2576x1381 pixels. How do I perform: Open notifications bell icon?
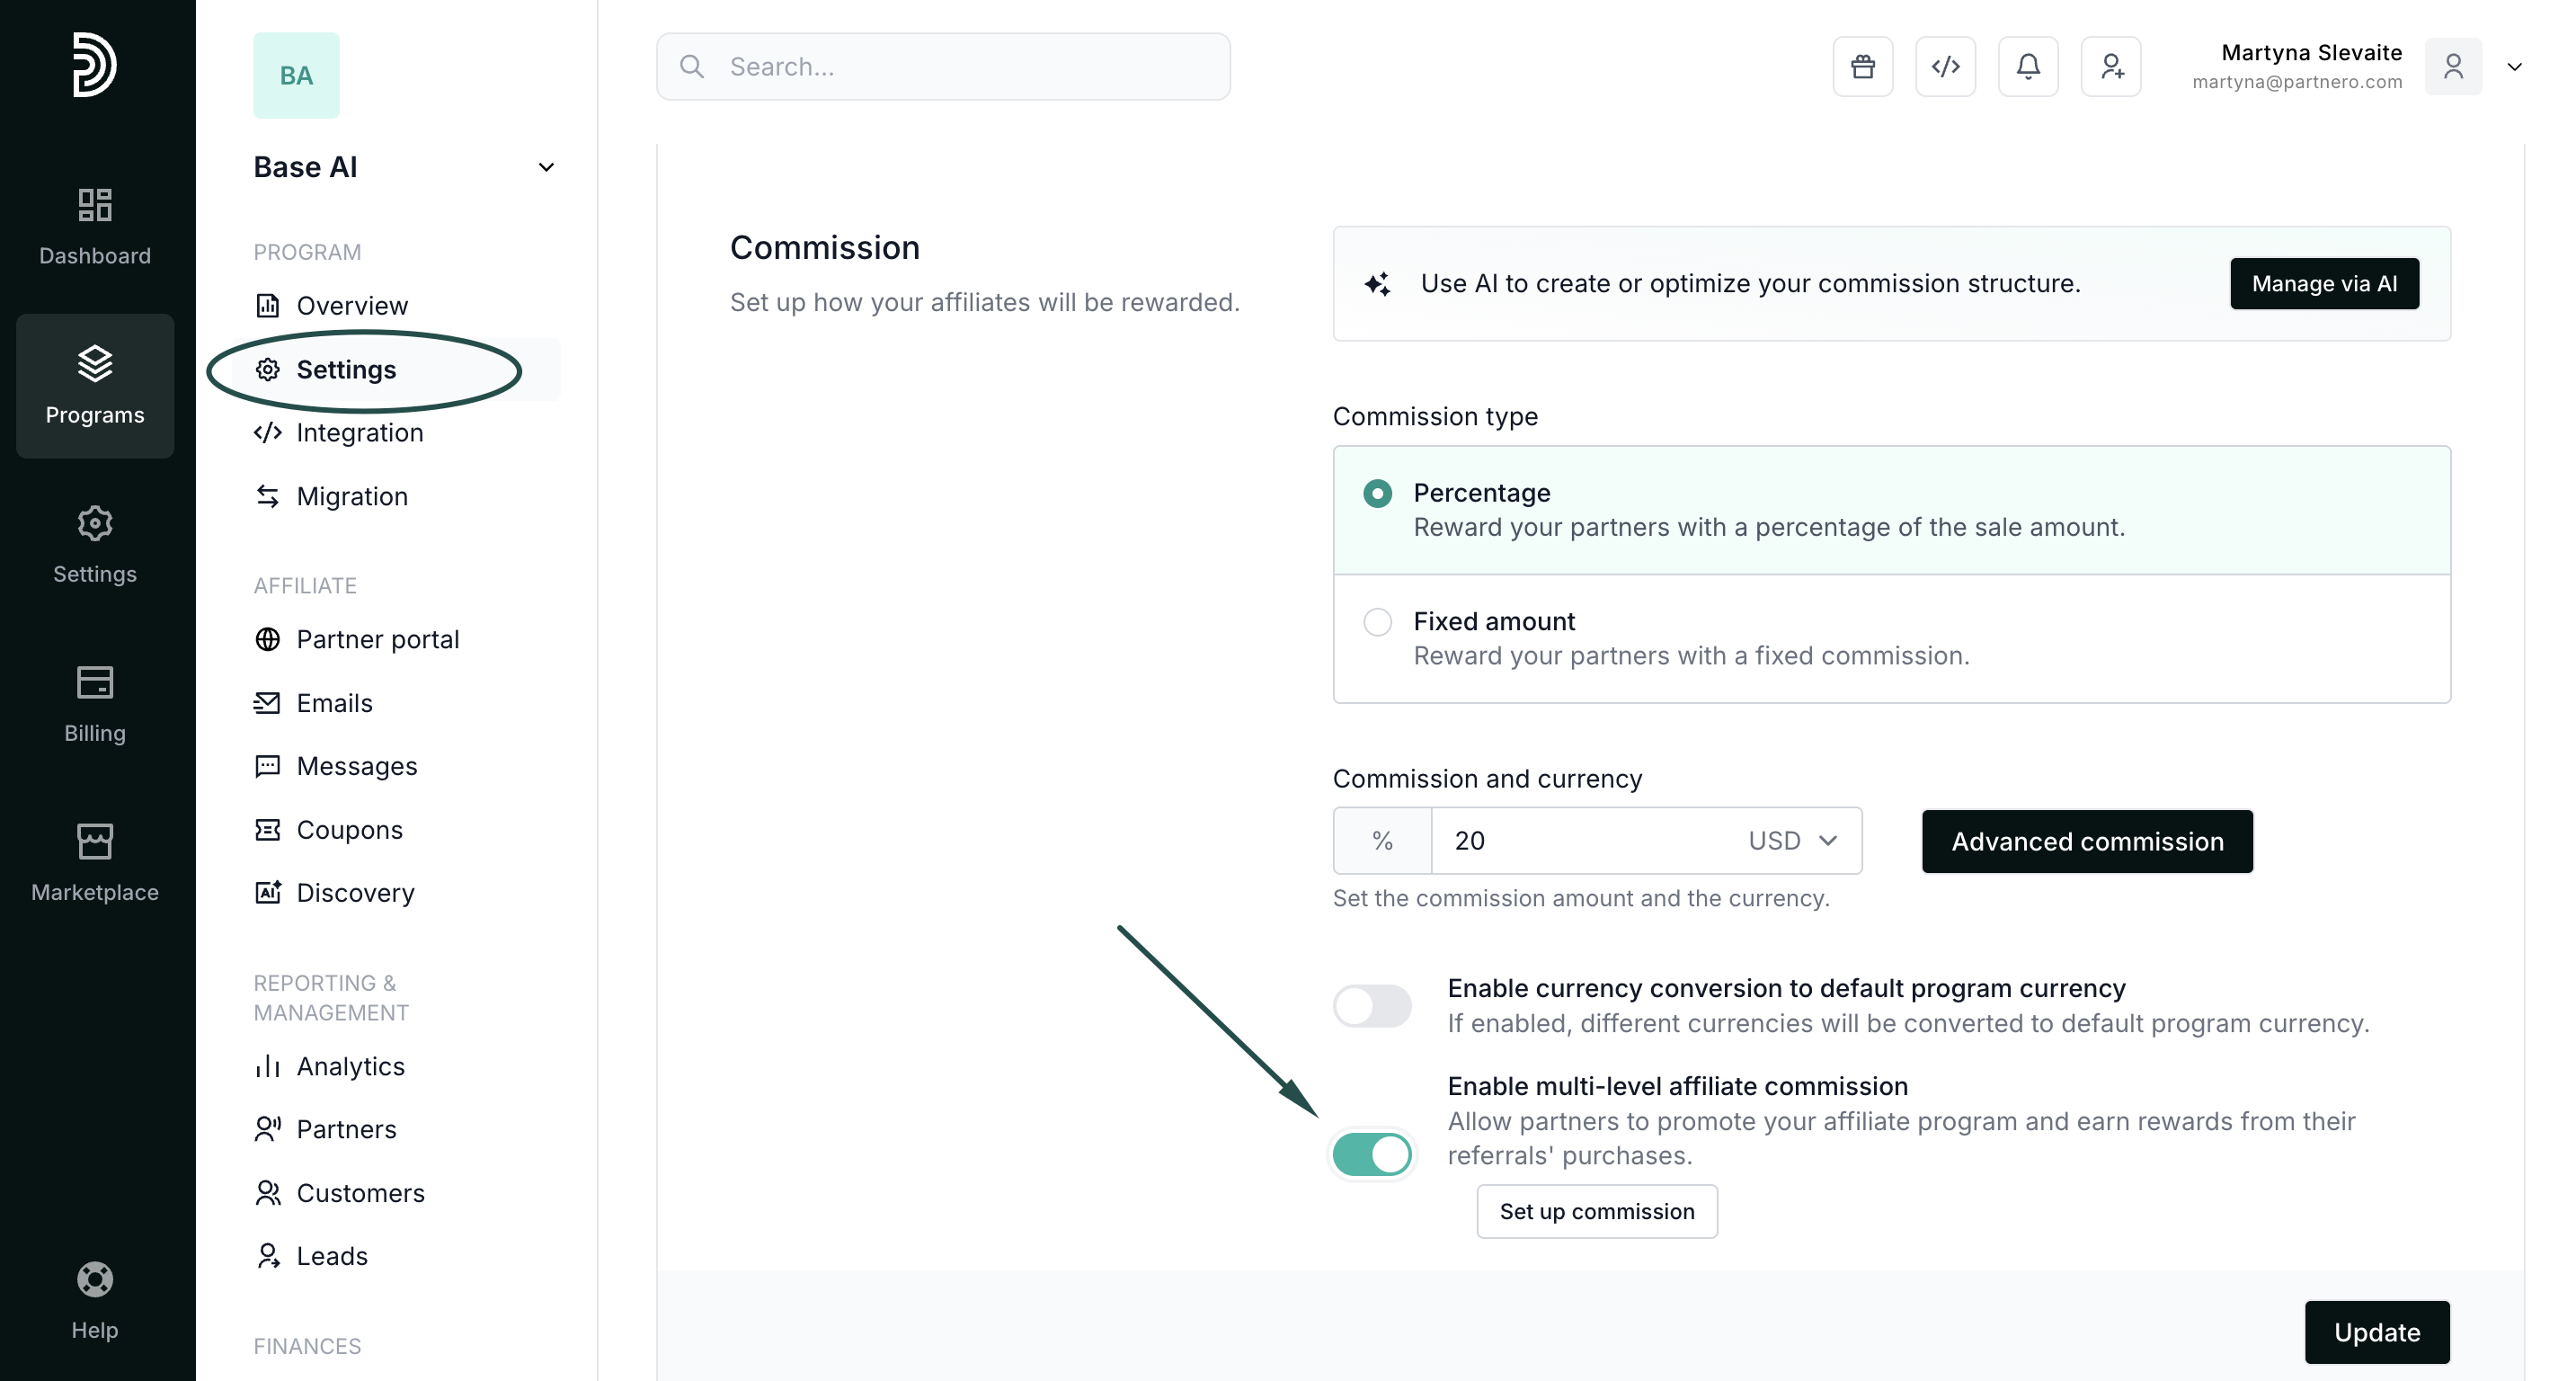coord(2028,67)
